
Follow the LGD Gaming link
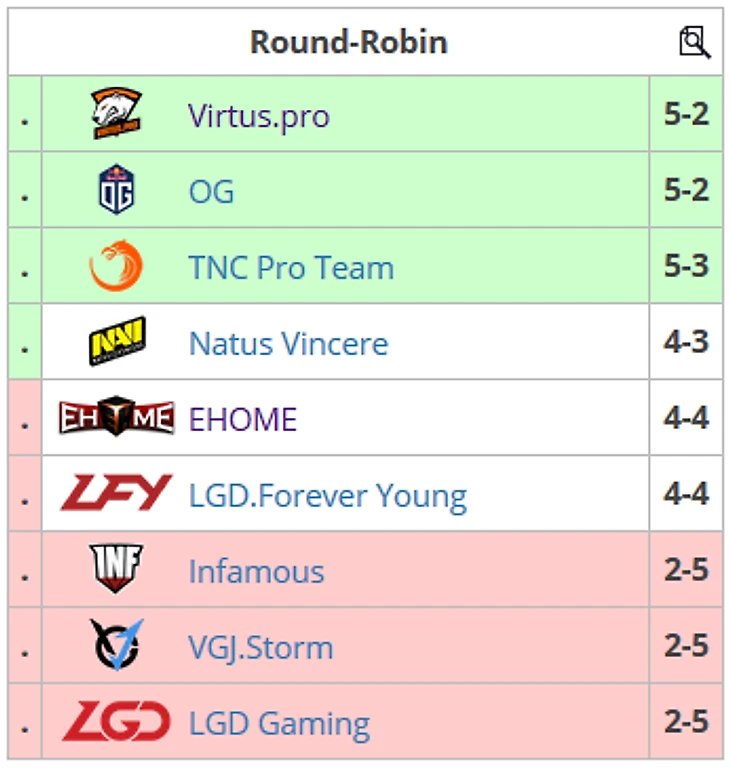point(279,724)
